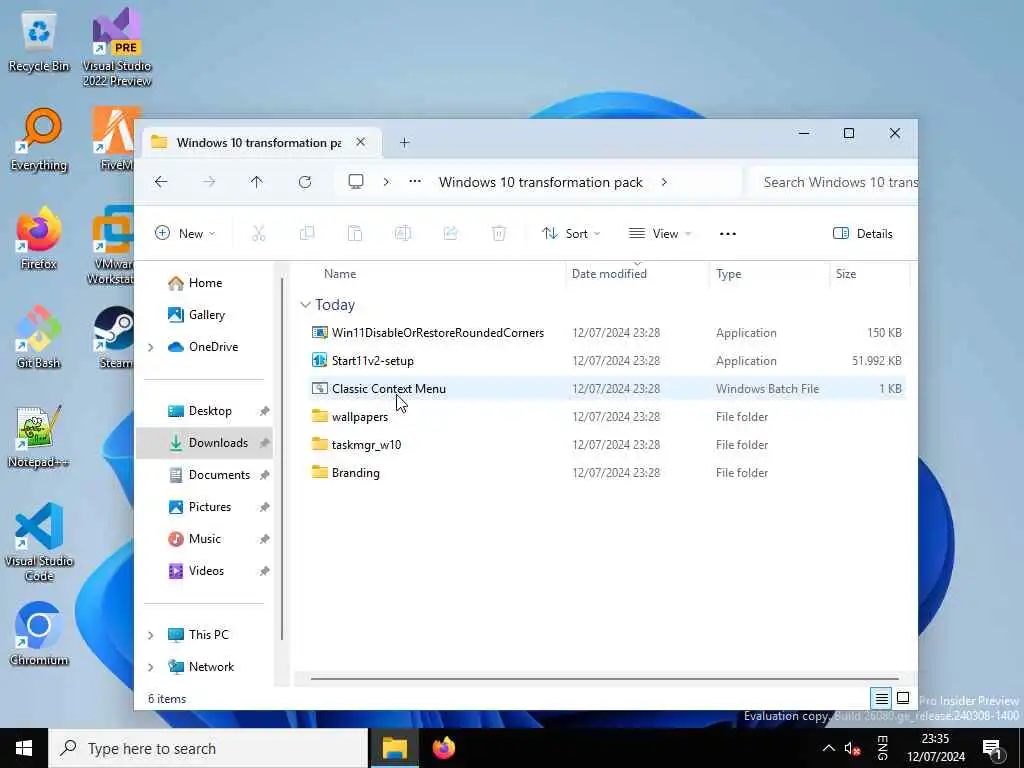
Task: Click the taskbar search box
Action: pyautogui.click(x=208, y=748)
